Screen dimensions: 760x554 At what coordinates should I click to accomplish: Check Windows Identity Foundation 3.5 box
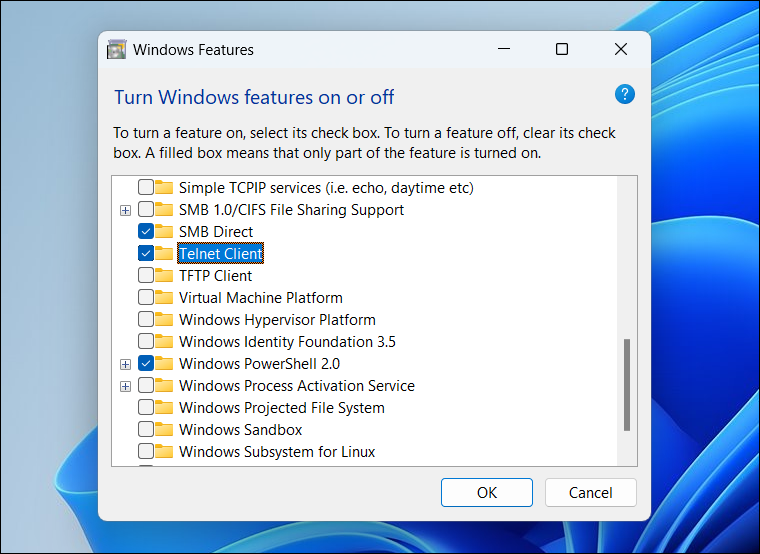click(146, 341)
